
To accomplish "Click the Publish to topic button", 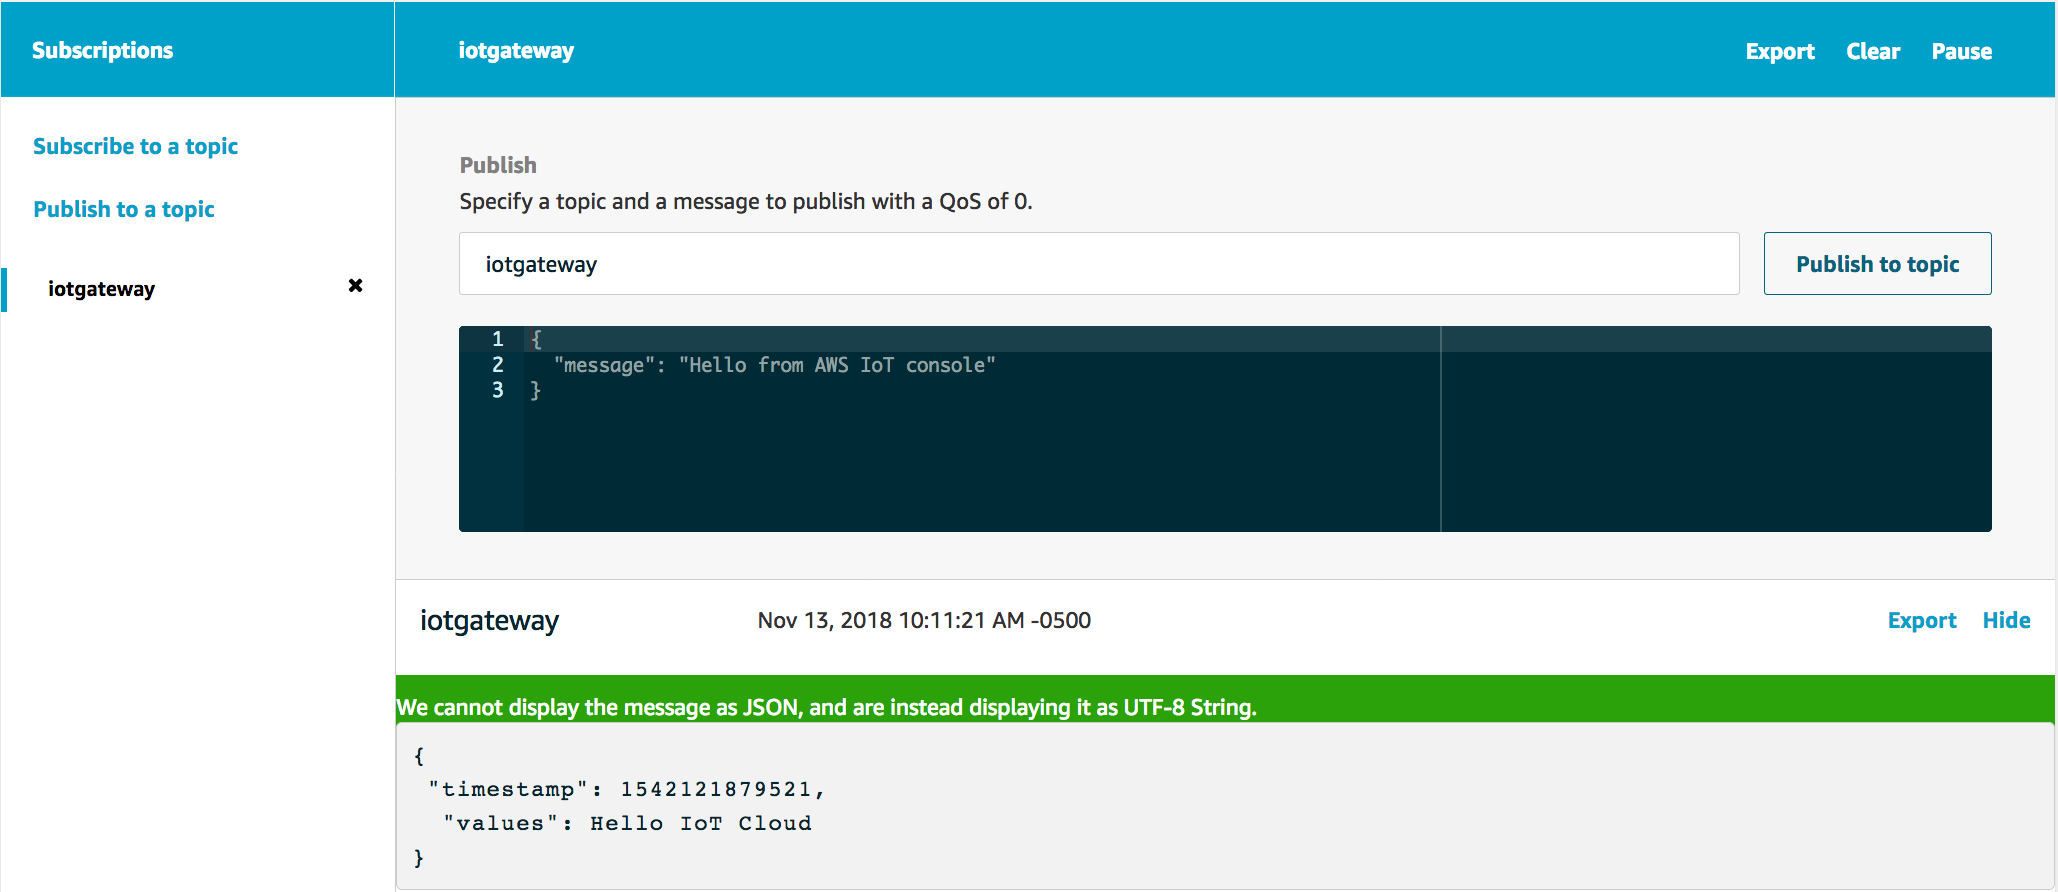I will [1877, 264].
